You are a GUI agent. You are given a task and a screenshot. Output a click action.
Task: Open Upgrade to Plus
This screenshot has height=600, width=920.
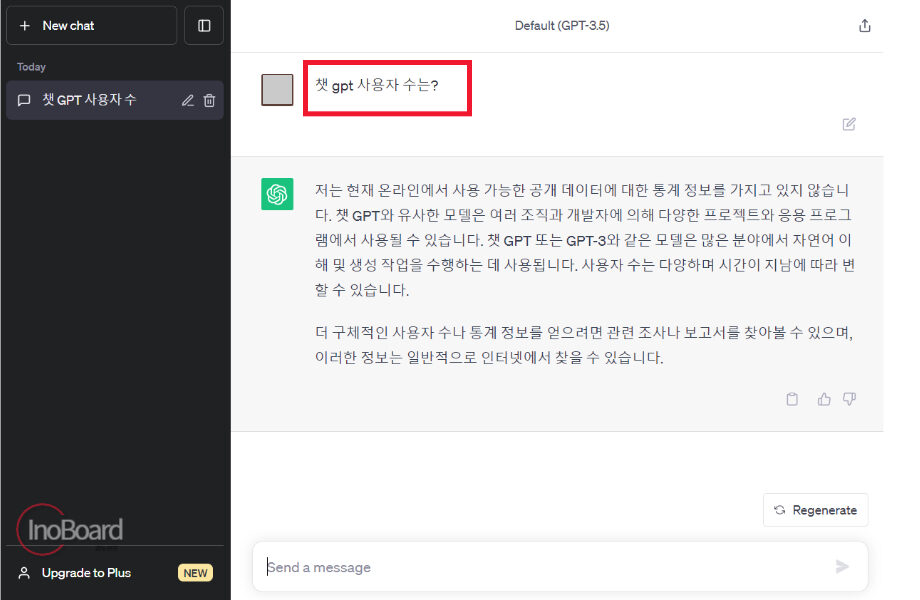point(115,573)
